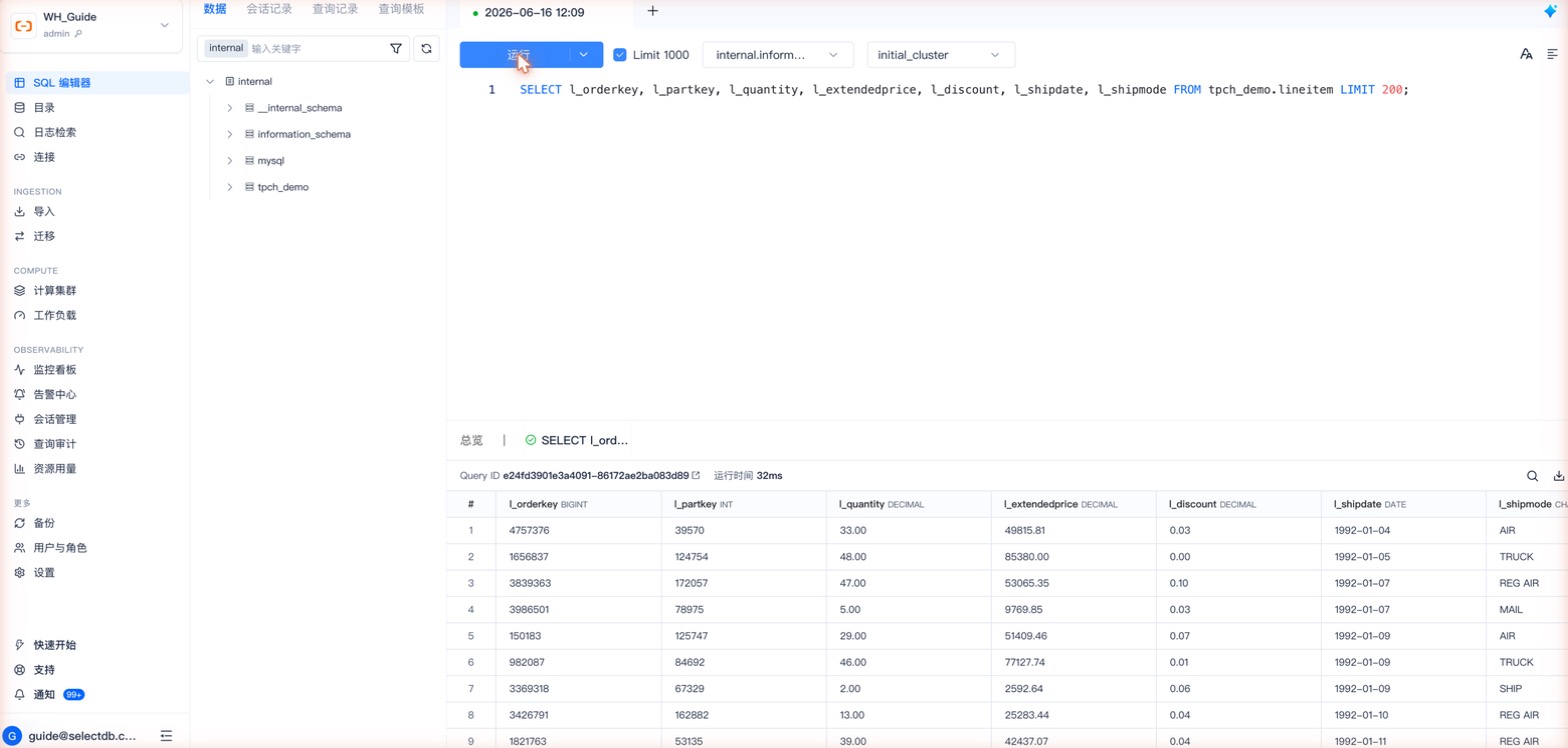
Task: Click the 快速开始 lightning icon
Action: [20, 645]
